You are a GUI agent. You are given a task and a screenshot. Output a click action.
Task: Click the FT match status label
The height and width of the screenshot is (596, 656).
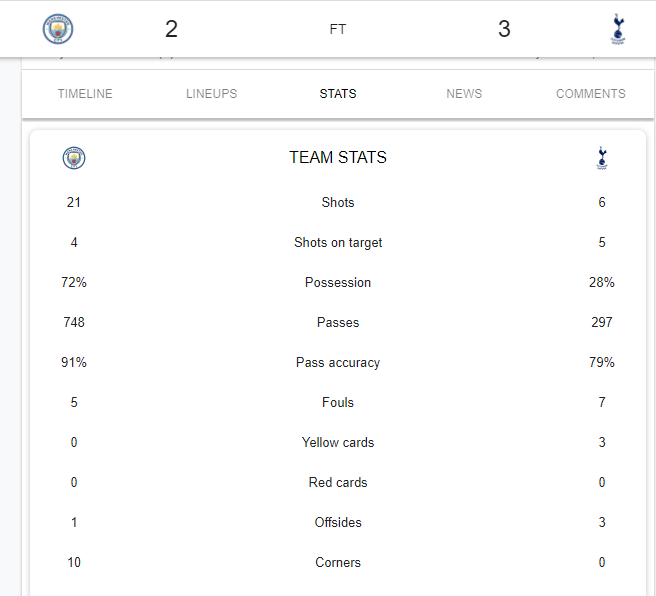pos(338,29)
